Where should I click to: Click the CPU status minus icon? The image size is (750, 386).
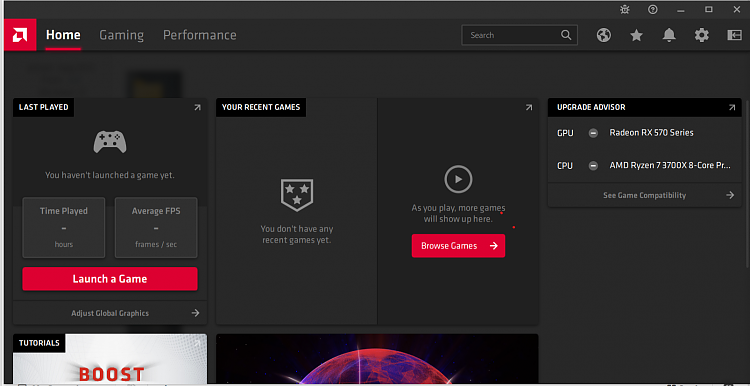click(x=593, y=166)
